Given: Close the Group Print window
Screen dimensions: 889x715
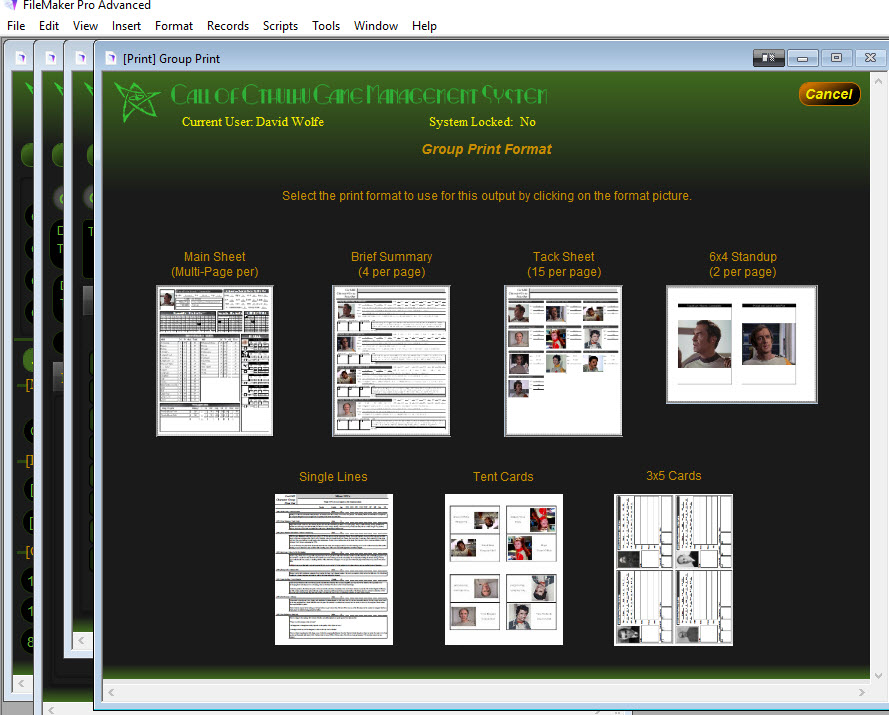Looking at the screenshot, I should tap(870, 58).
